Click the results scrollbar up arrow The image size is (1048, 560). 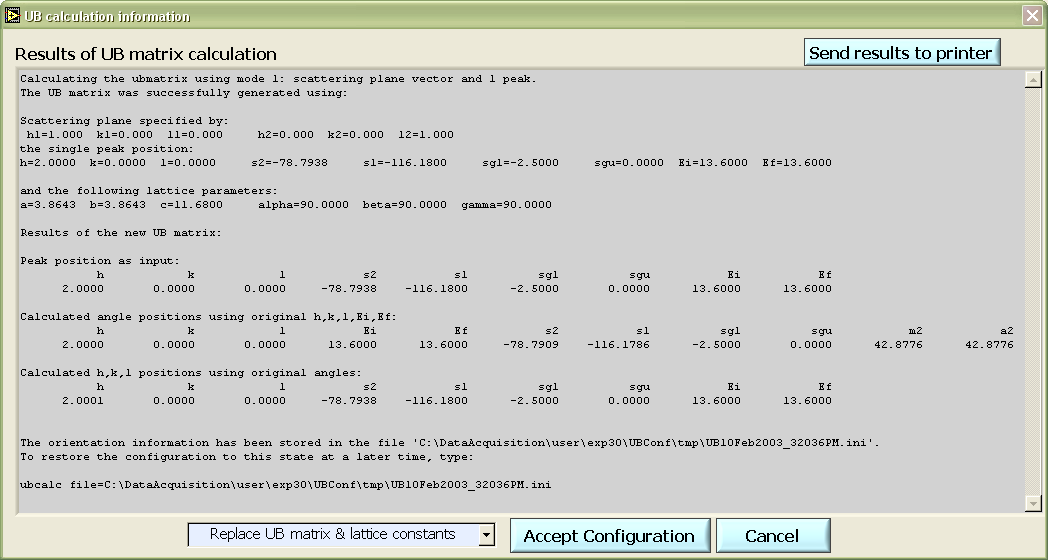tap(1033, 79)
